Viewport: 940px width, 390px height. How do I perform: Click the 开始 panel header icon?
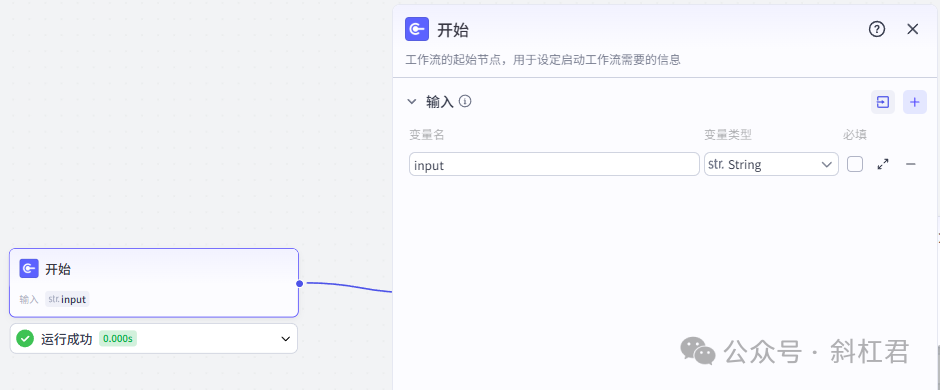(417, 29)
